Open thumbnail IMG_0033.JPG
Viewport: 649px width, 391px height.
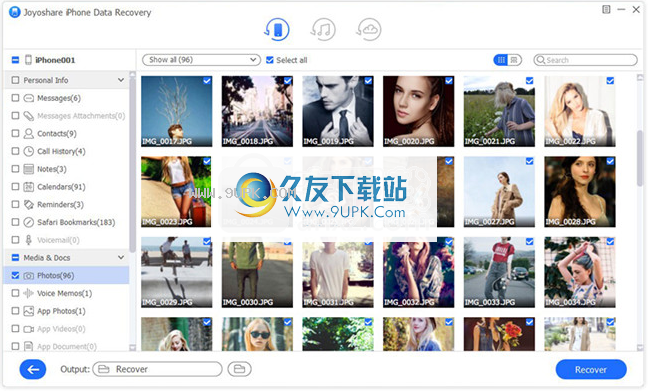pyautogui.click(x=499, y=272)
